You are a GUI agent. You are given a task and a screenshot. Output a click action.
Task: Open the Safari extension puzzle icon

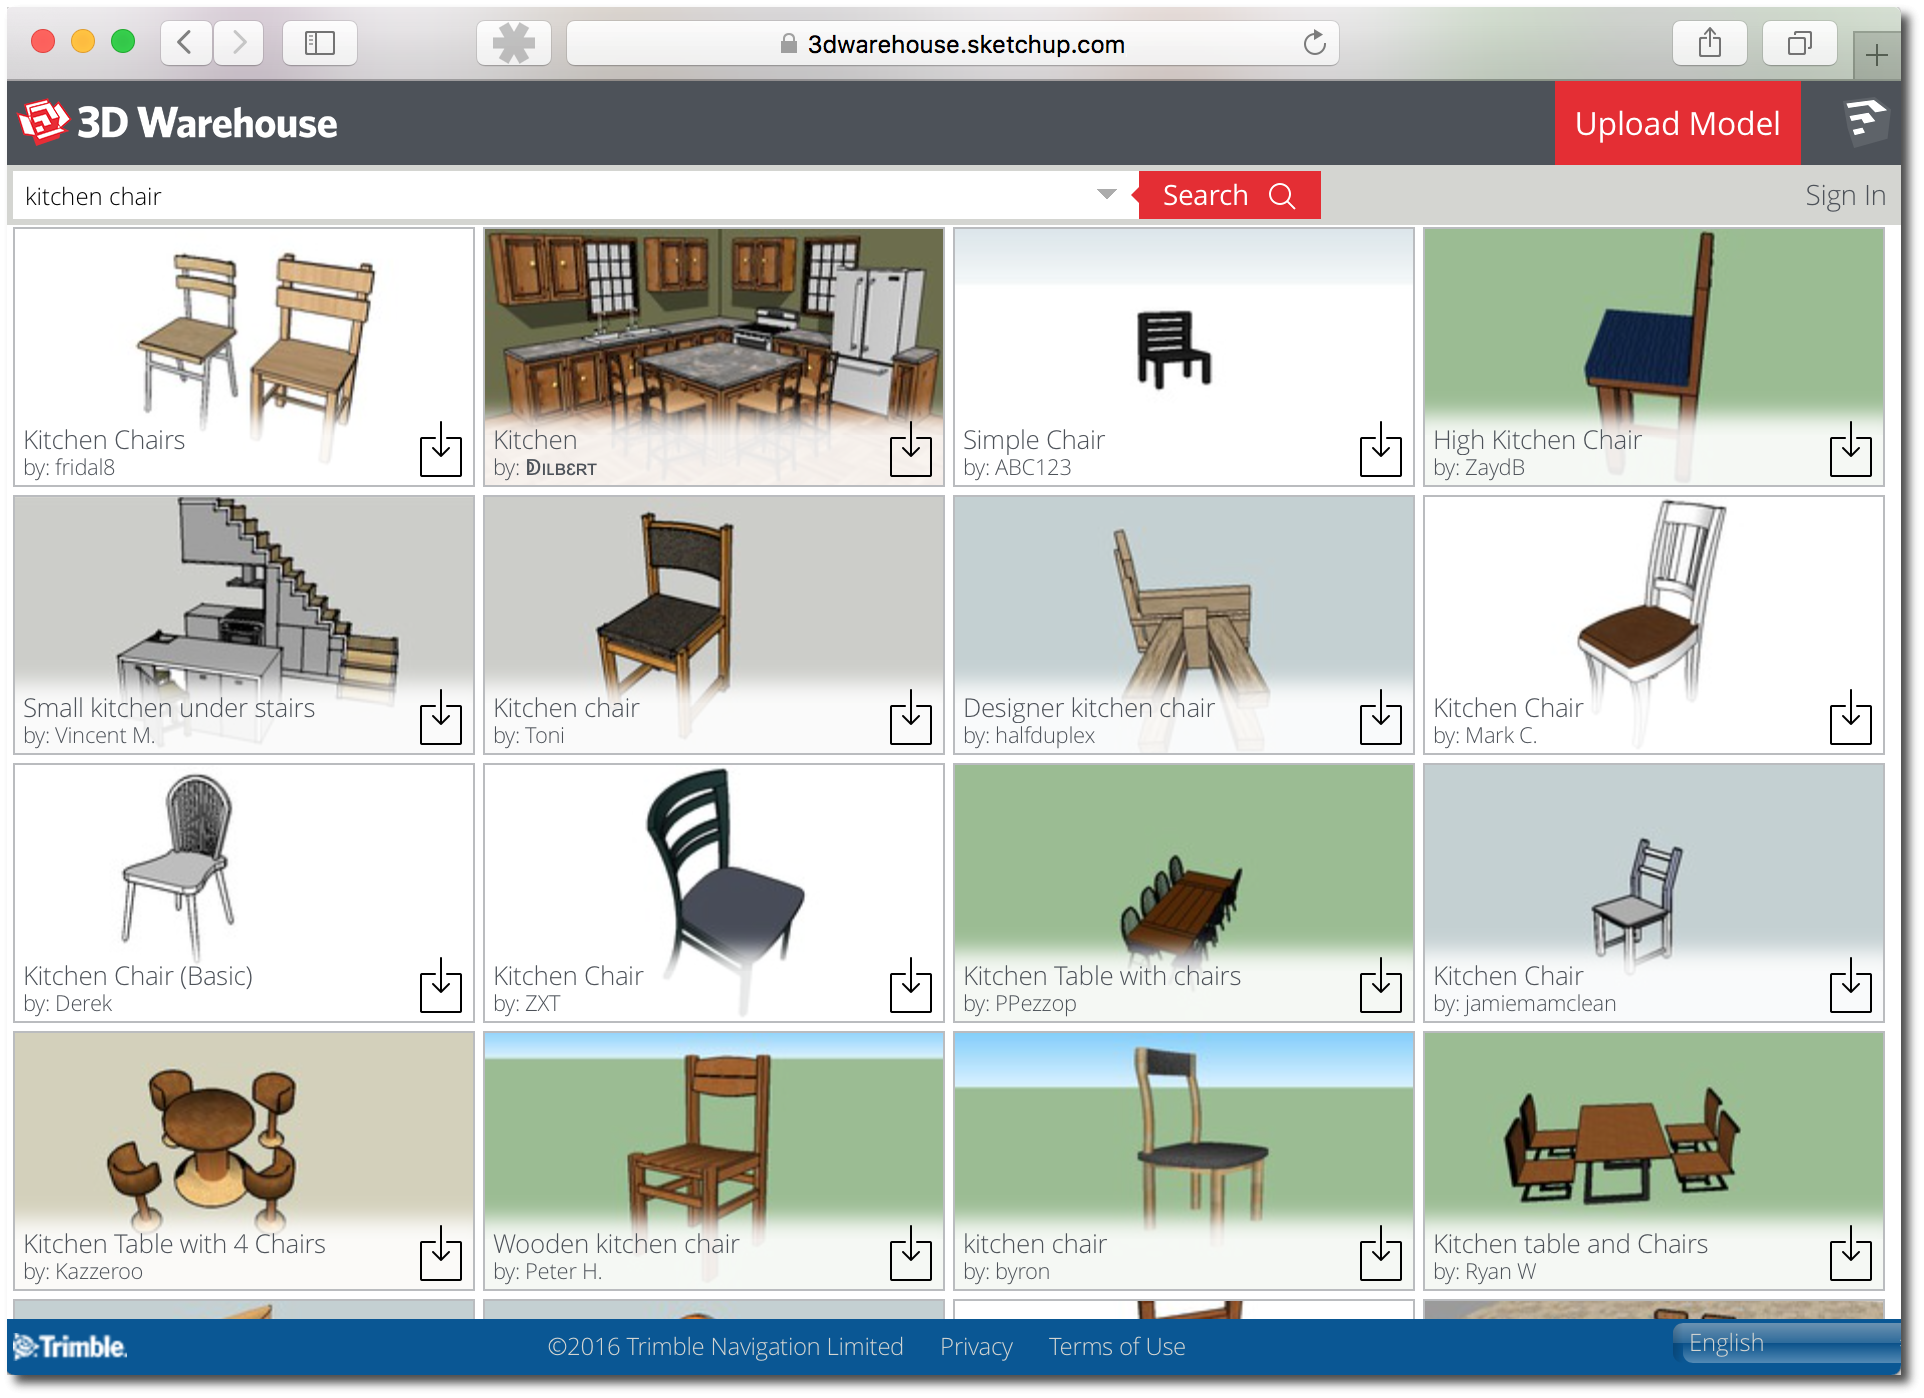point(514,43)
